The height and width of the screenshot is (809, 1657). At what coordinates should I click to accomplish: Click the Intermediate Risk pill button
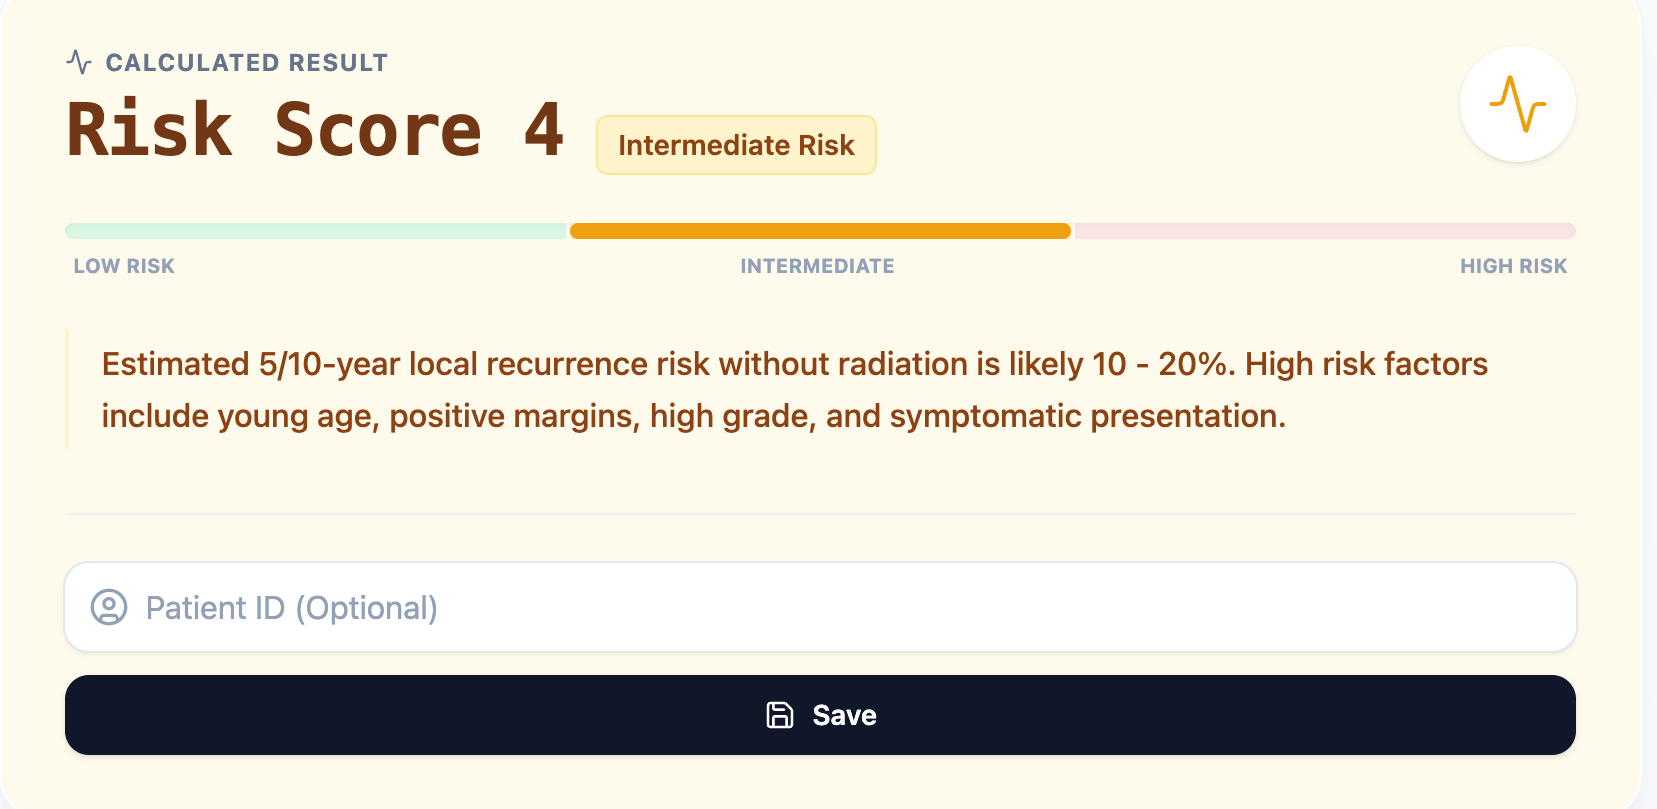(736, 144)
